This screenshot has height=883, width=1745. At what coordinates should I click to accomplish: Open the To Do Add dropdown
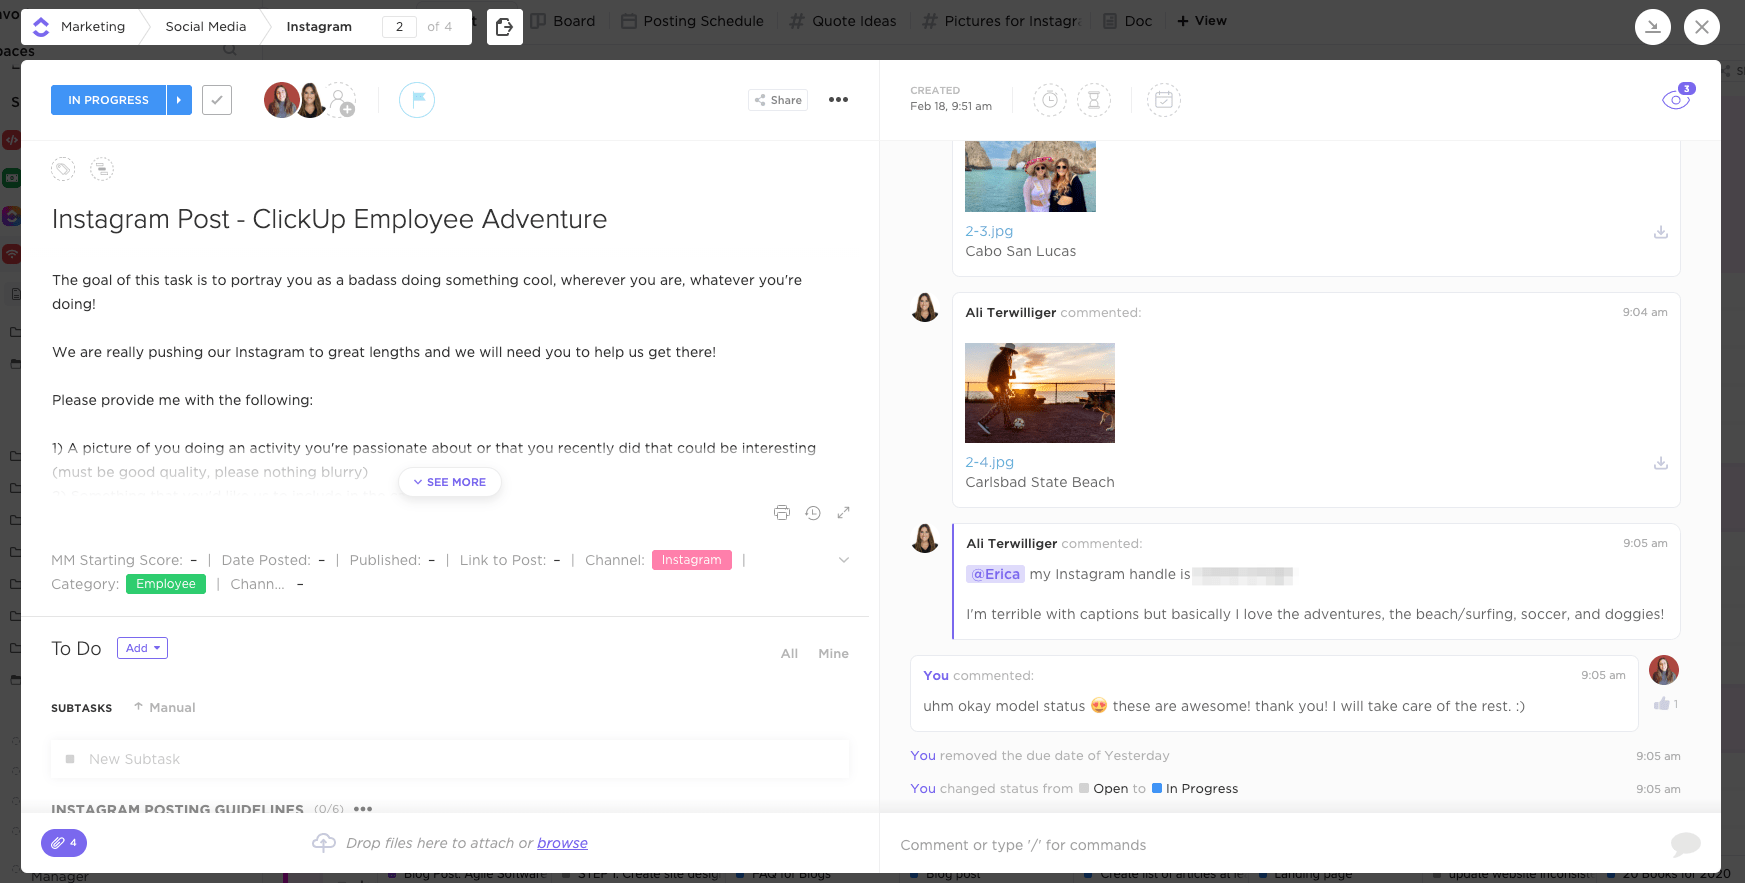click(x=142, y=648)
